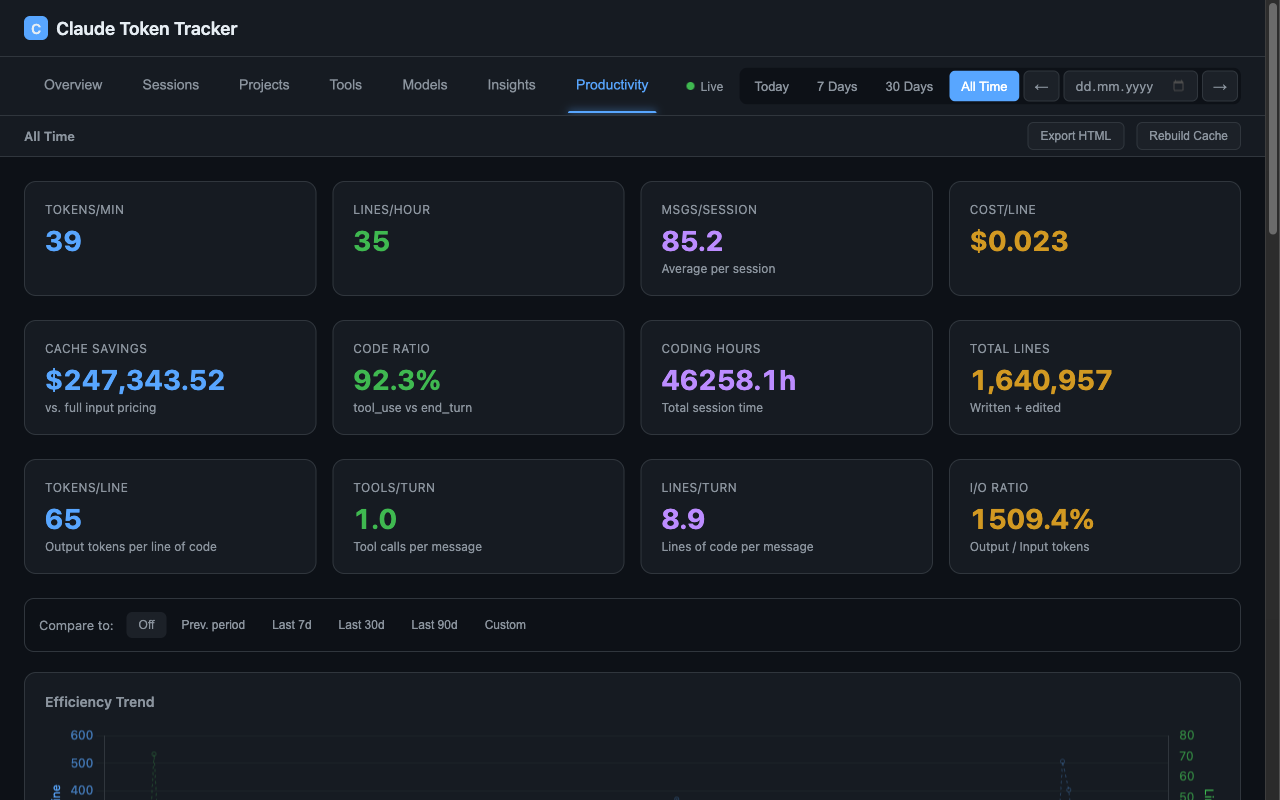Screen dimensions: 1280x800
Task: Click the Tokens/Min value 39
Action: coord(63,241)
